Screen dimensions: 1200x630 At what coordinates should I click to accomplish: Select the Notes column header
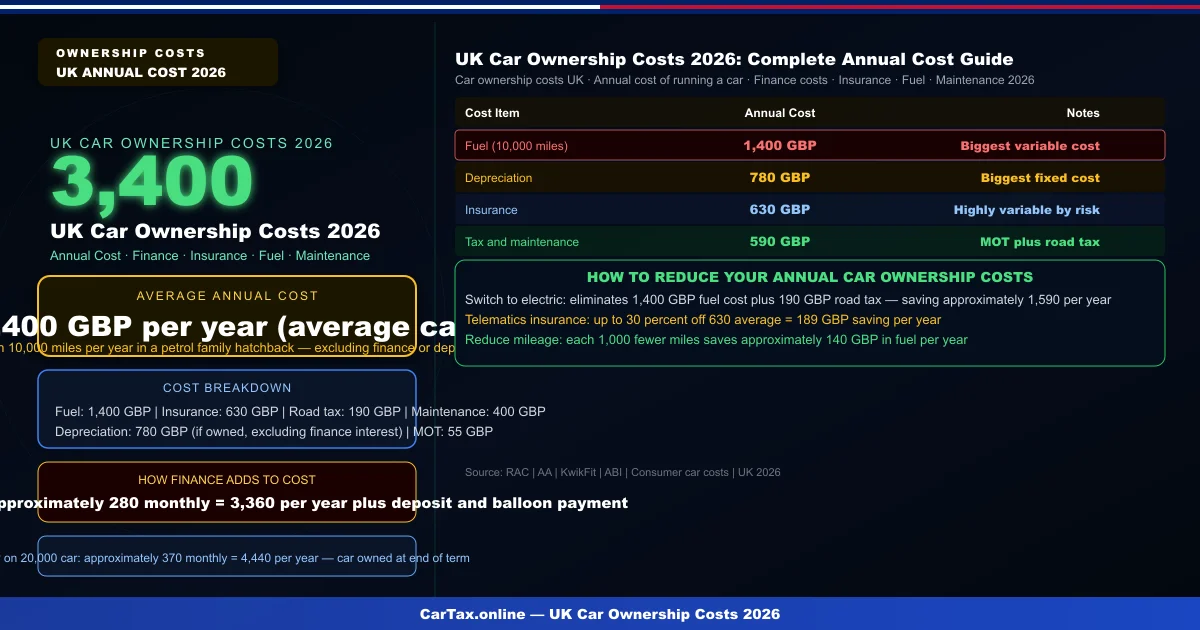click(x=1083, y=113)
